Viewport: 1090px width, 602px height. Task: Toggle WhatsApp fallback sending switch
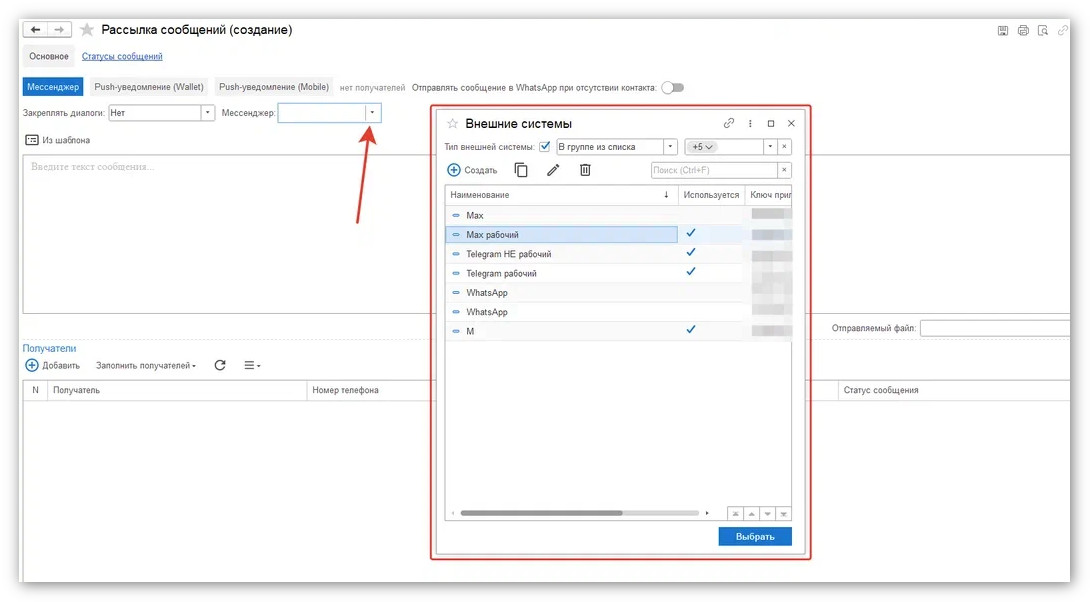[x=673, y=87]
